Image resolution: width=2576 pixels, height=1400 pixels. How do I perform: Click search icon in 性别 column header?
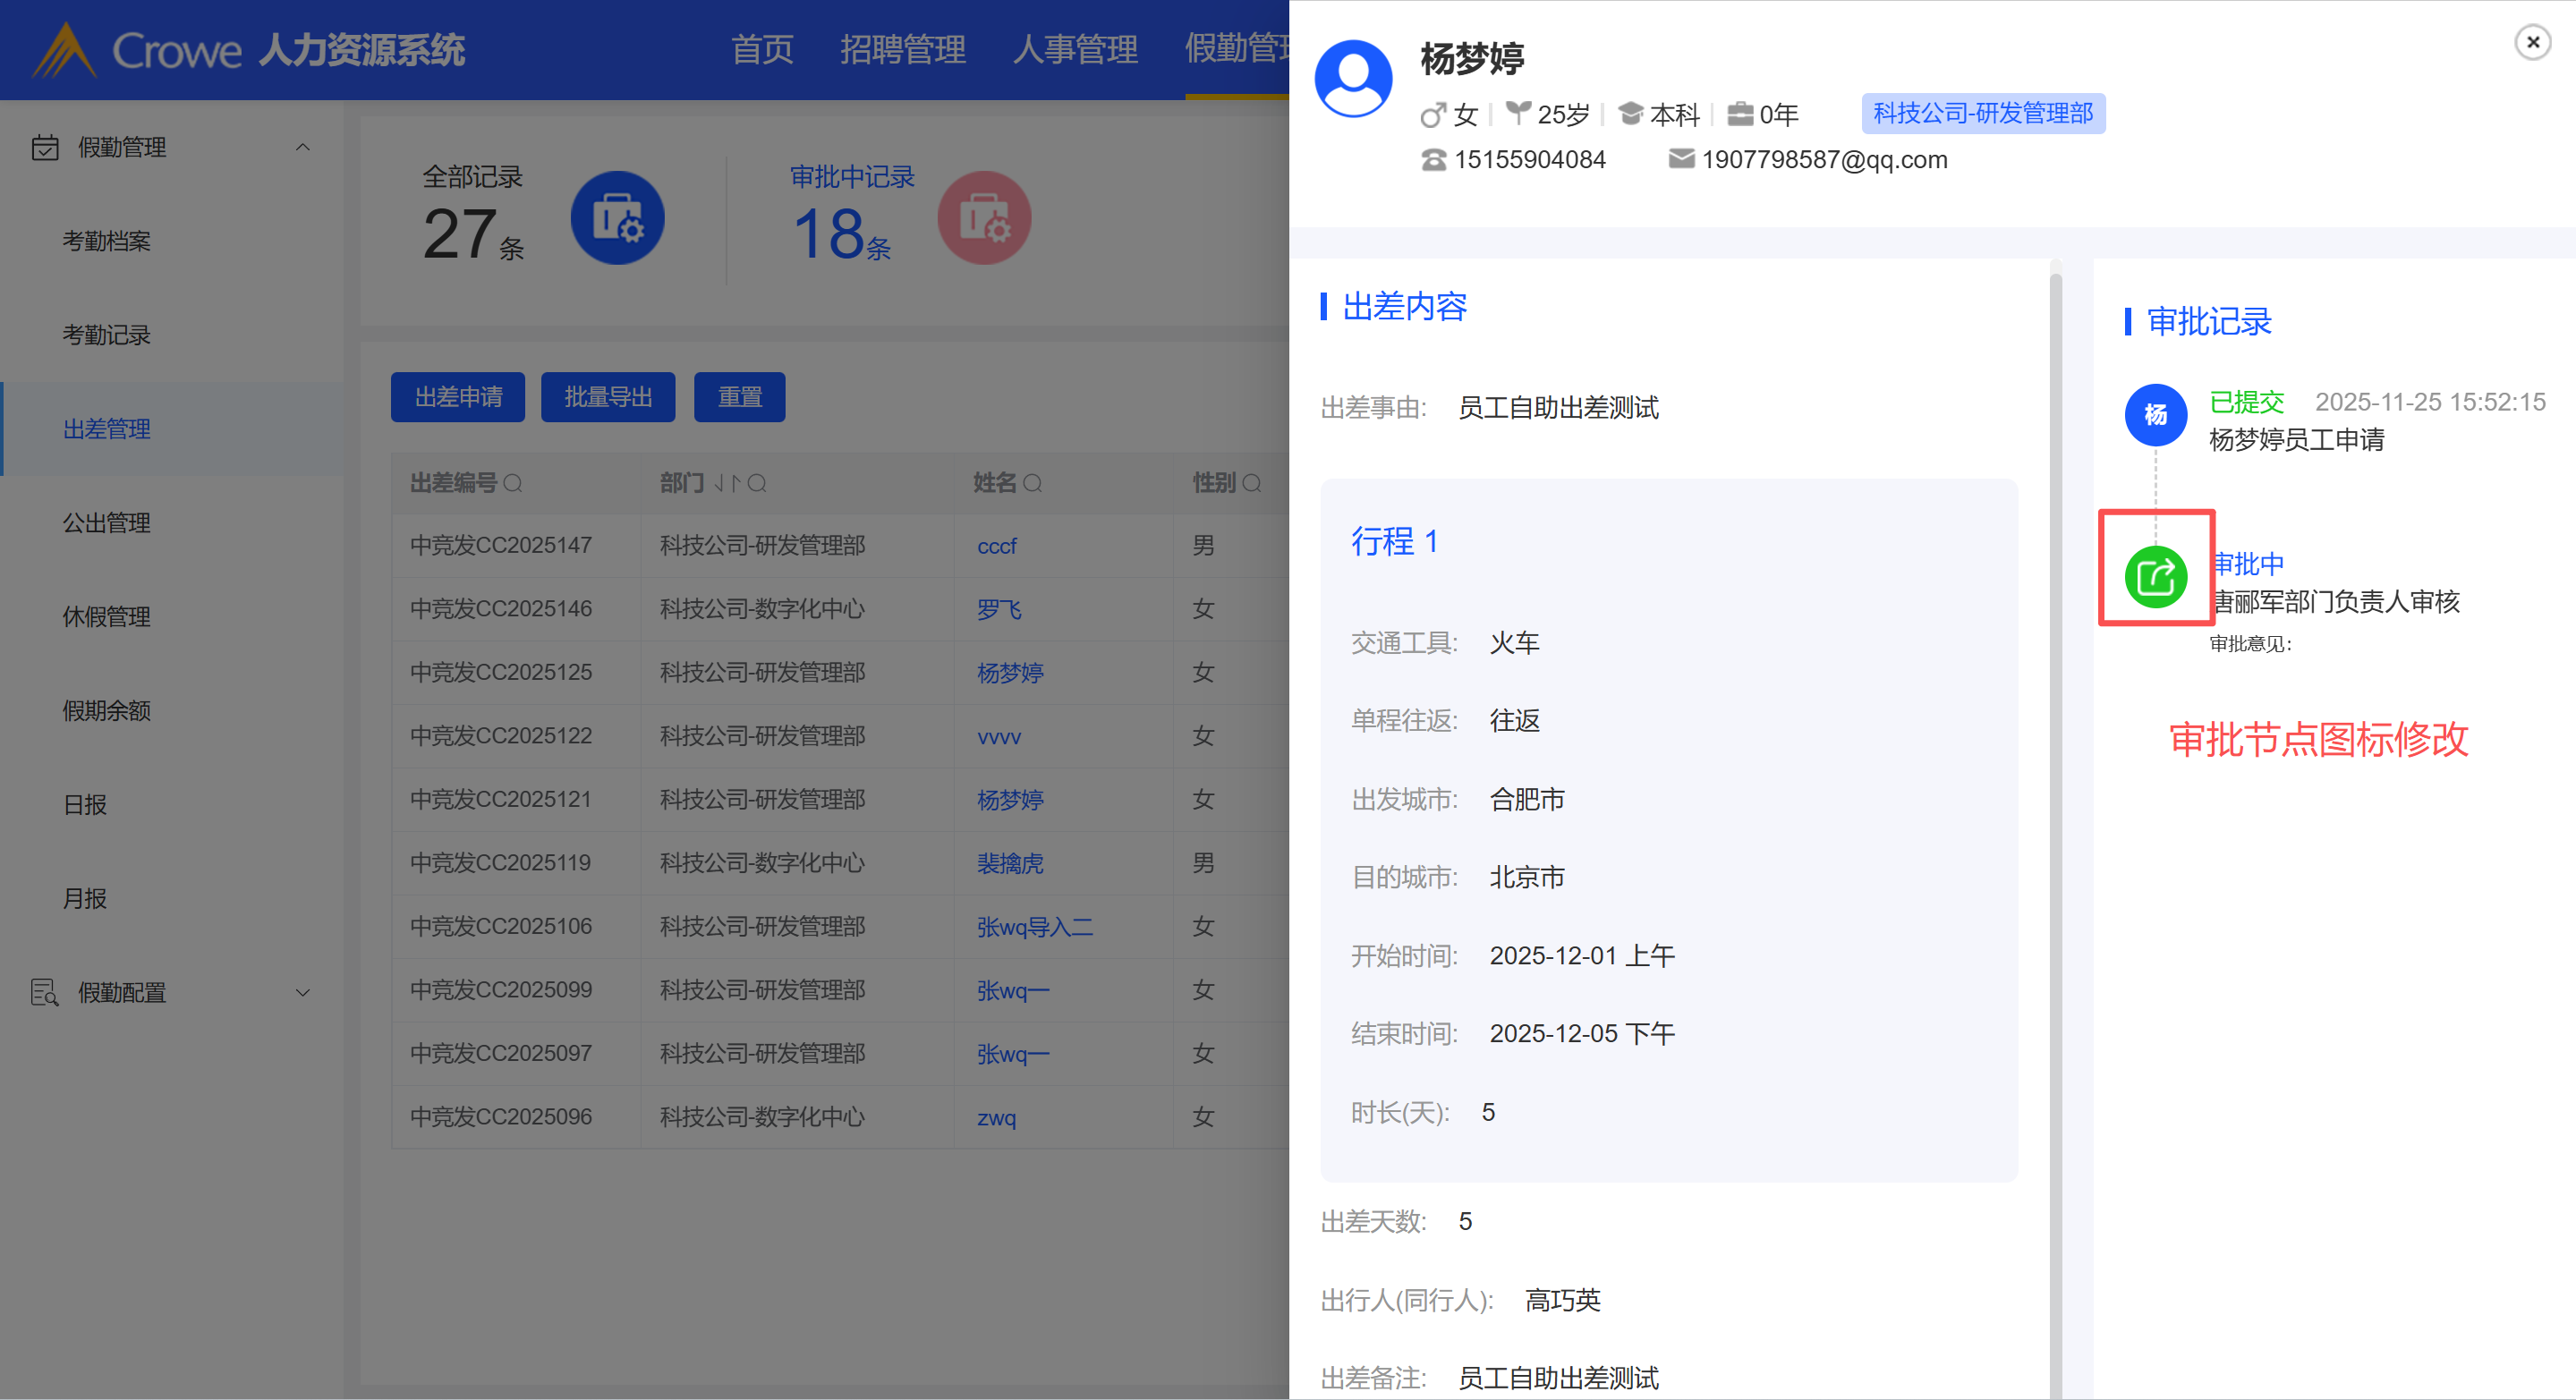point(1251,484)
